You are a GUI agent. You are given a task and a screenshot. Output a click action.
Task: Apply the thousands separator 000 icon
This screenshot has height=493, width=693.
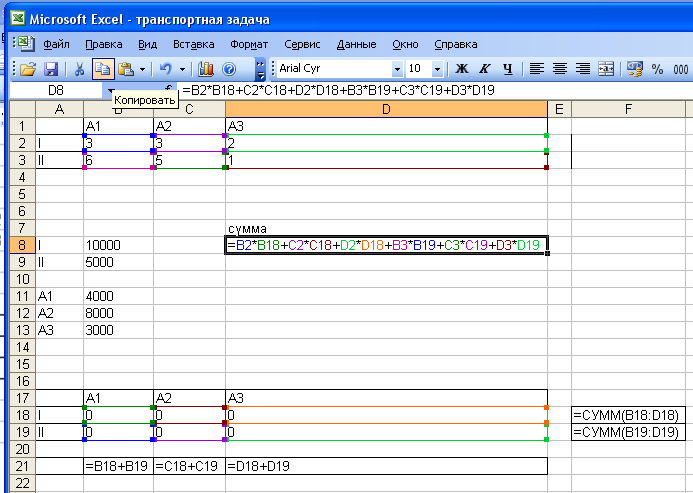tap(681, 69)
